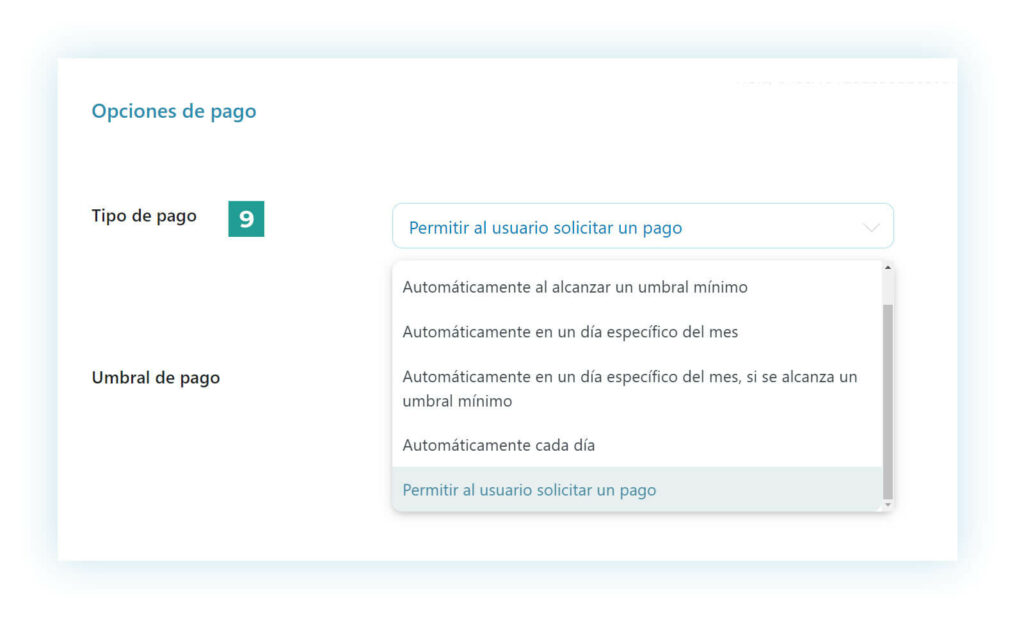Click the dropdown list scrollbar thumb
The width and height of the screenshot is (1024, 637).
pyautogui.click(x=888, y=401)
